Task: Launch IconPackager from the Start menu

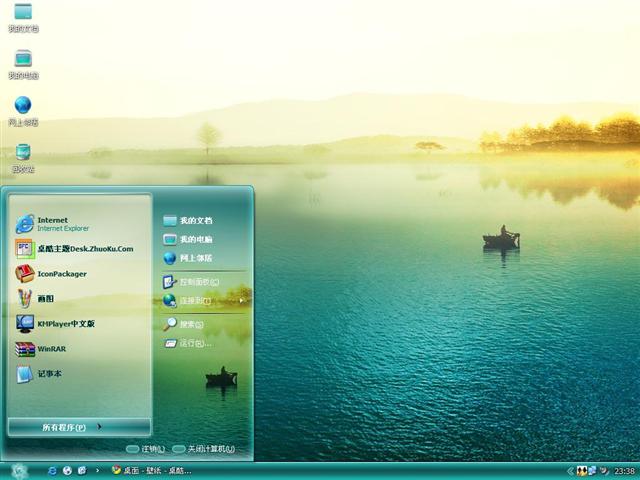Action: coord(62,274)
